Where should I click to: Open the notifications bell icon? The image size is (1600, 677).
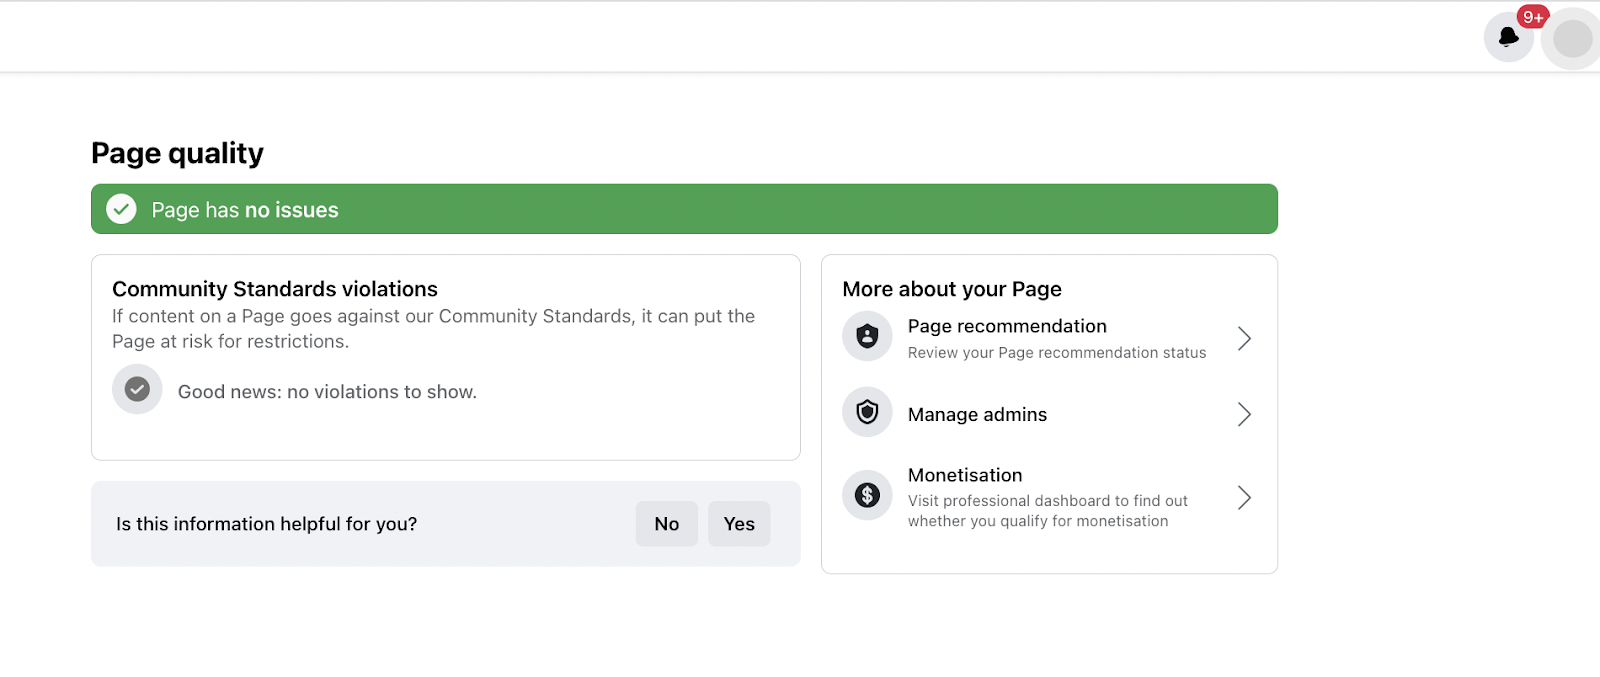click(1508, 38)
